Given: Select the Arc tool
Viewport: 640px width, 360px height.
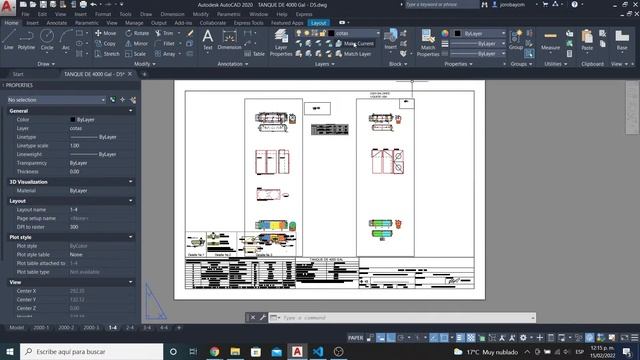Looking at the screenshot, I should (x=66, y=40).
